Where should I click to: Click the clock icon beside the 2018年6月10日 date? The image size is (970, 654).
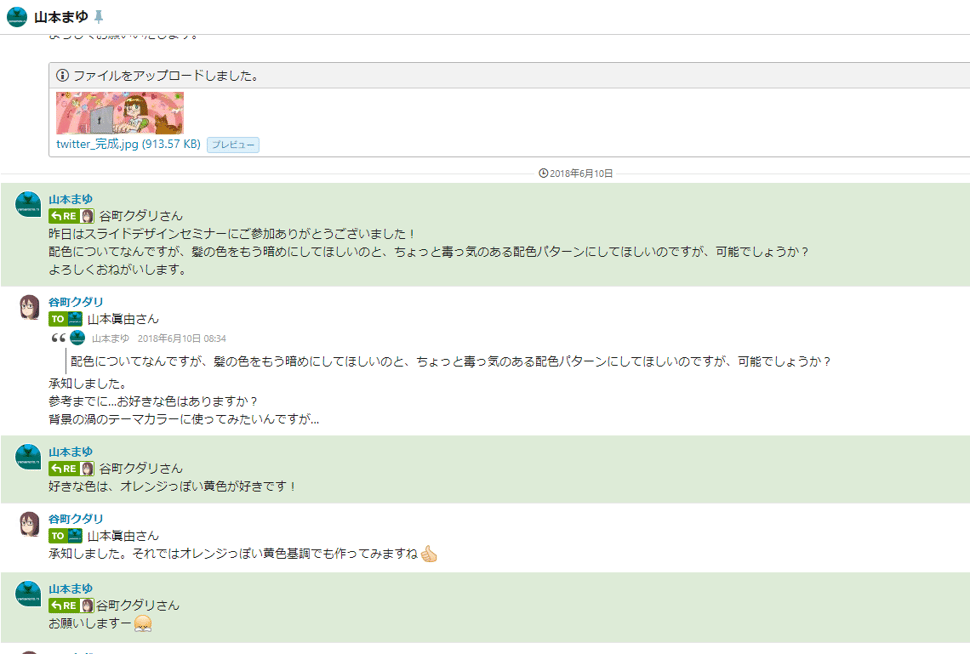543,173
